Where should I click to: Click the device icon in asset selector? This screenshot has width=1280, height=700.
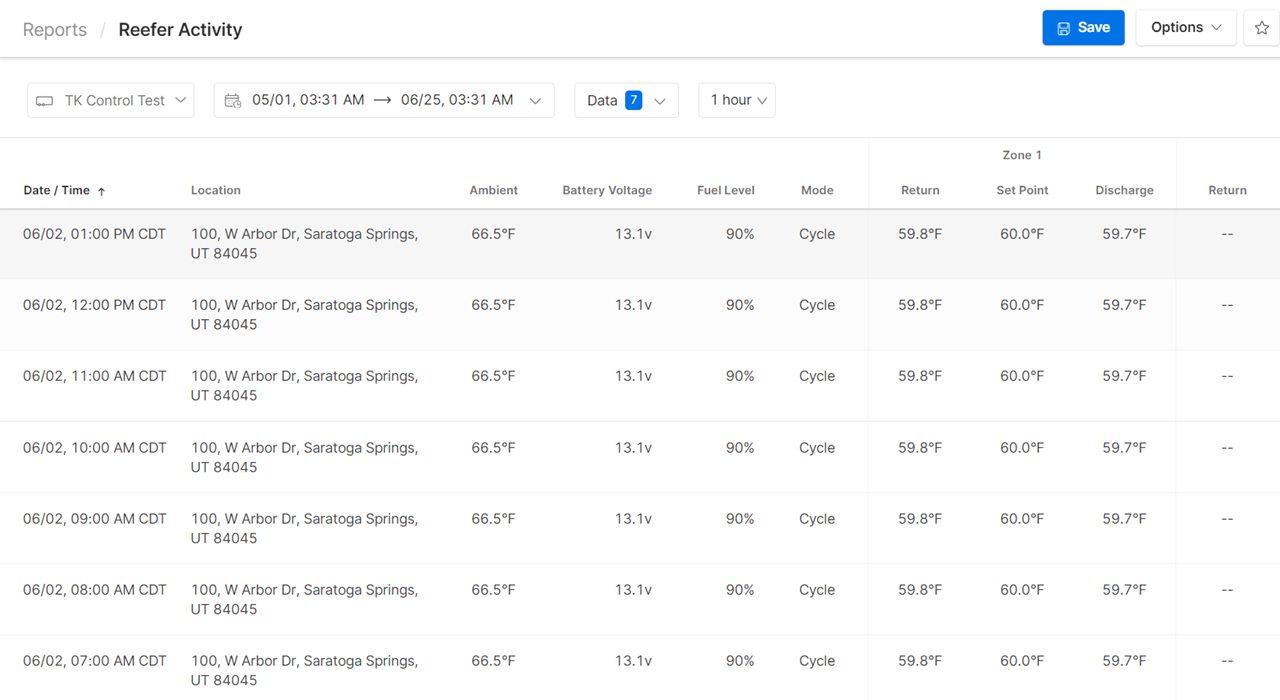[x=44, y=101]
